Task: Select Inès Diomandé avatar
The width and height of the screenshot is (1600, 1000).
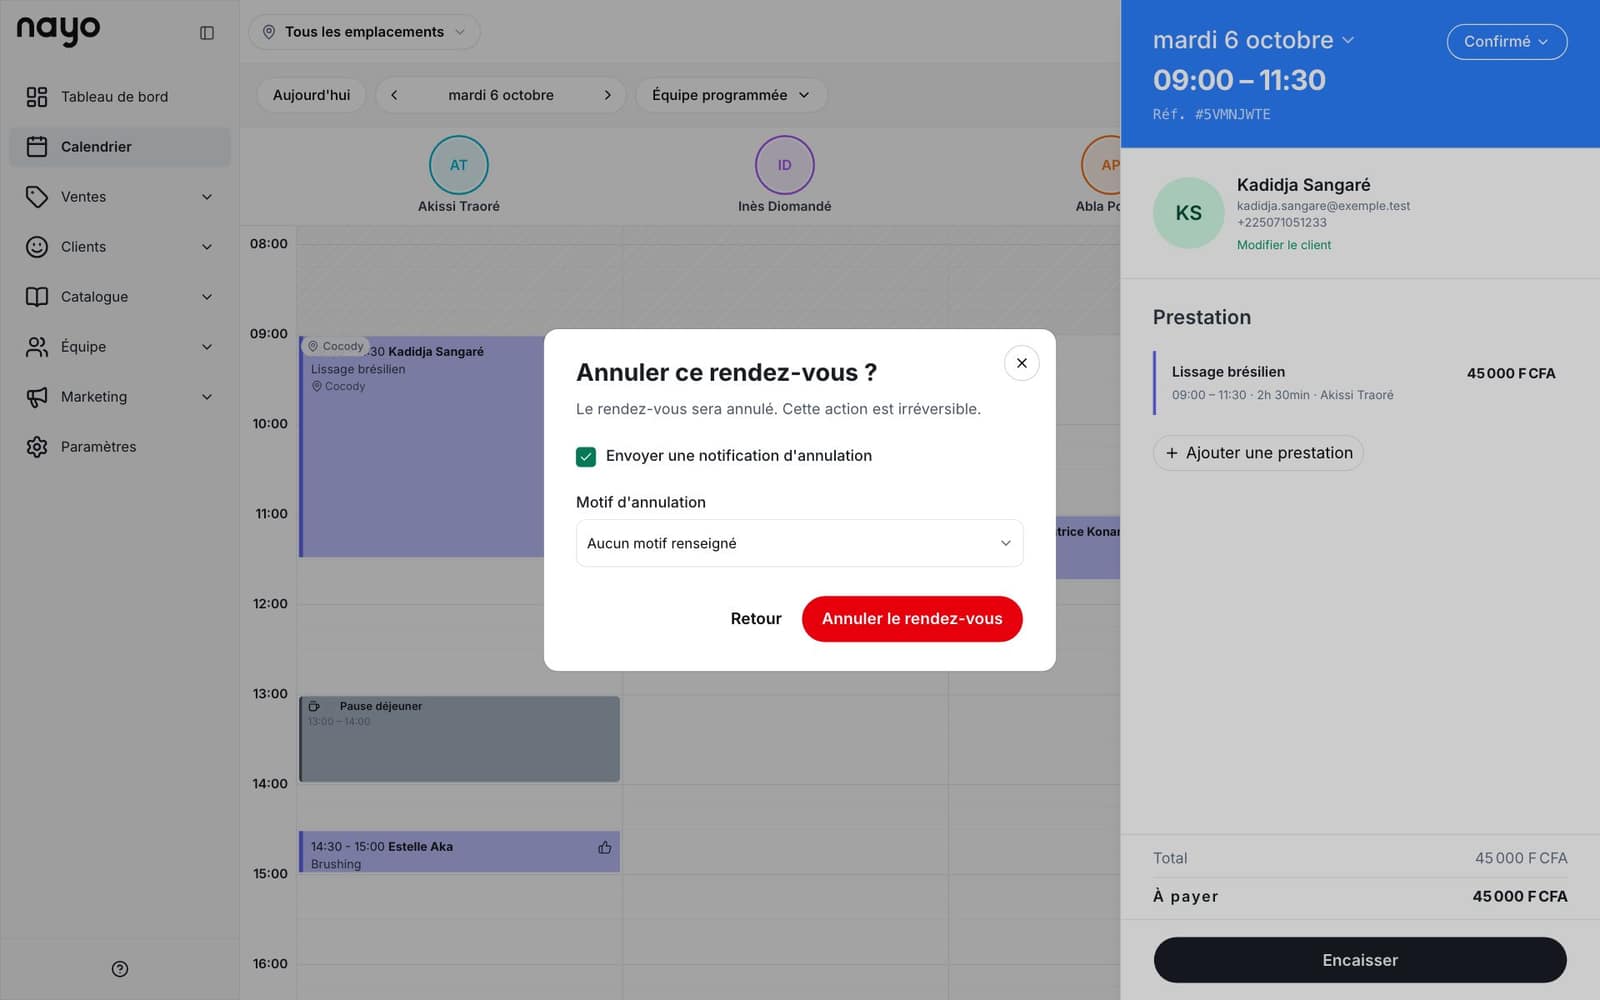Action: (785, 165)
